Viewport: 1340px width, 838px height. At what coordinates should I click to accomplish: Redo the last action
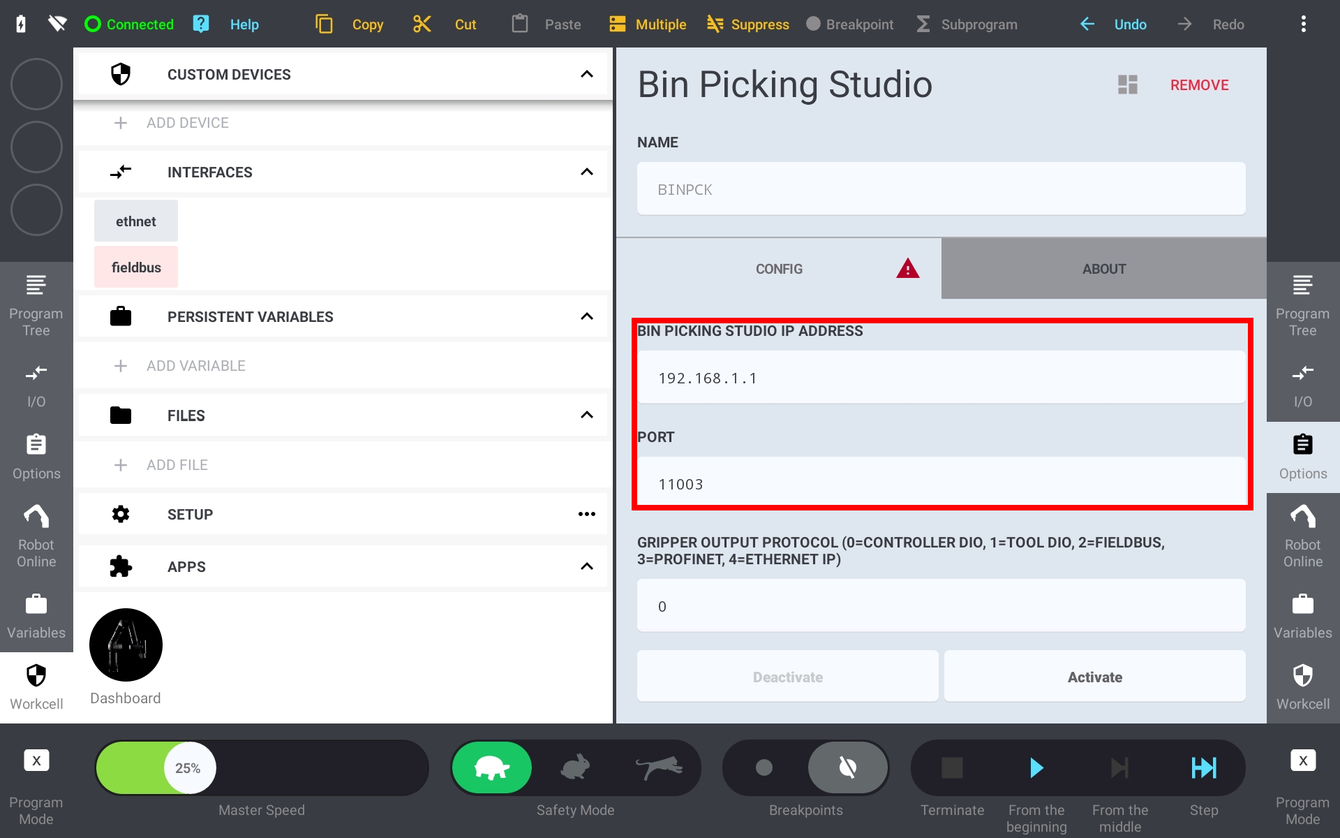point(1210,24)
